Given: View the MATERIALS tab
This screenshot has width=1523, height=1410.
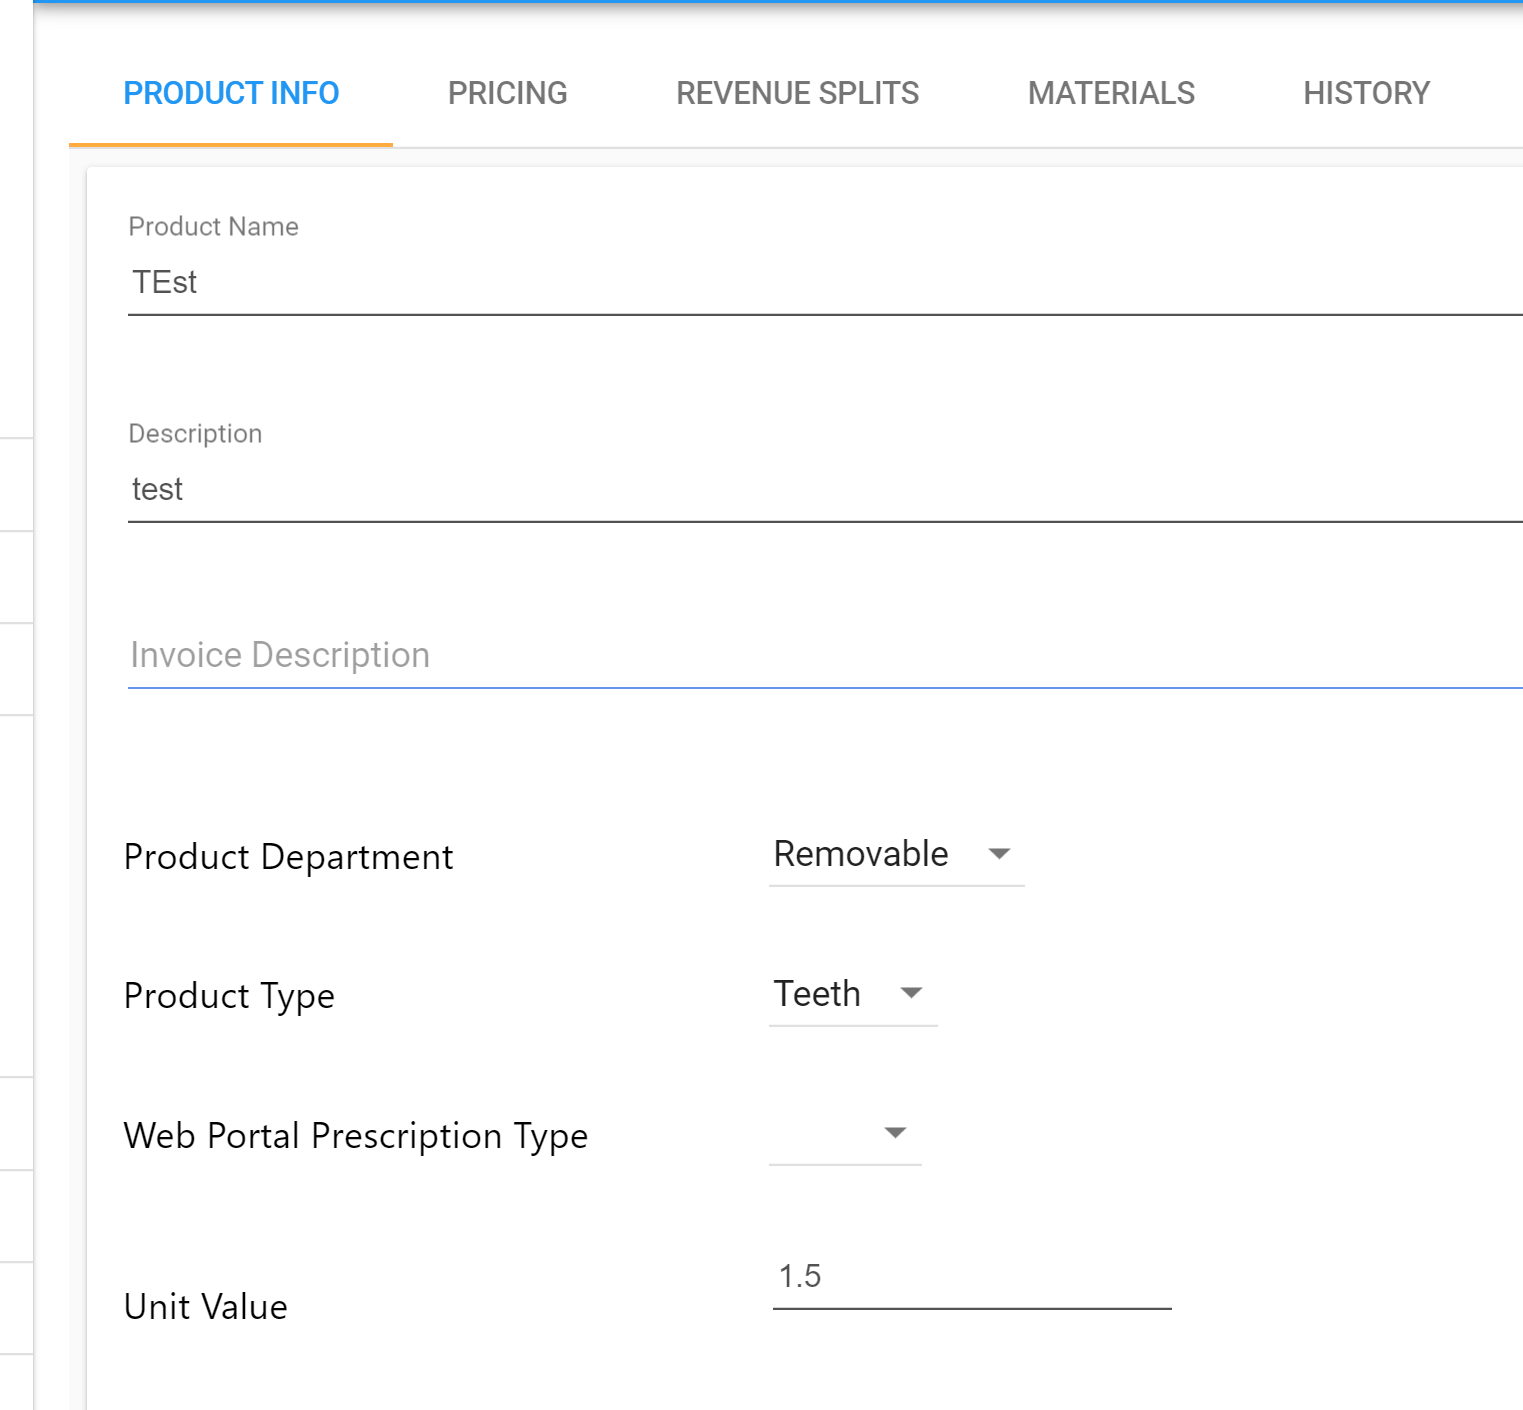Looking at the screenshot, I should [1111, 93].
